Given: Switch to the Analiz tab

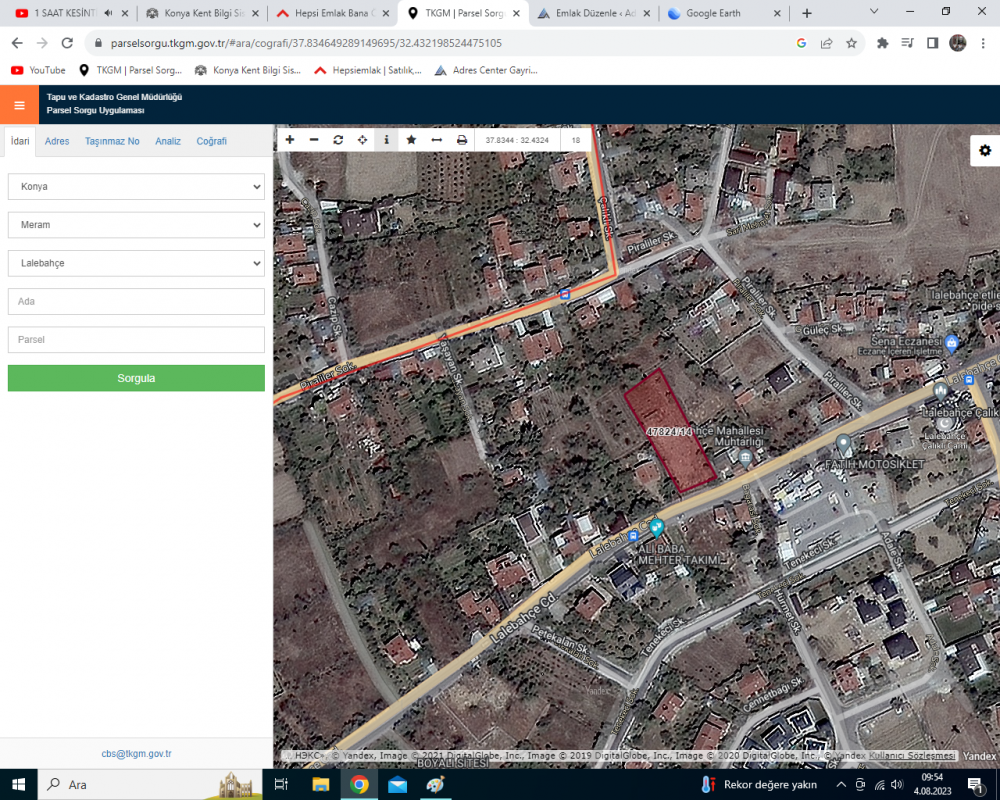Looking at the screenshot, I should pyautogui.click(x=168, y=142).
